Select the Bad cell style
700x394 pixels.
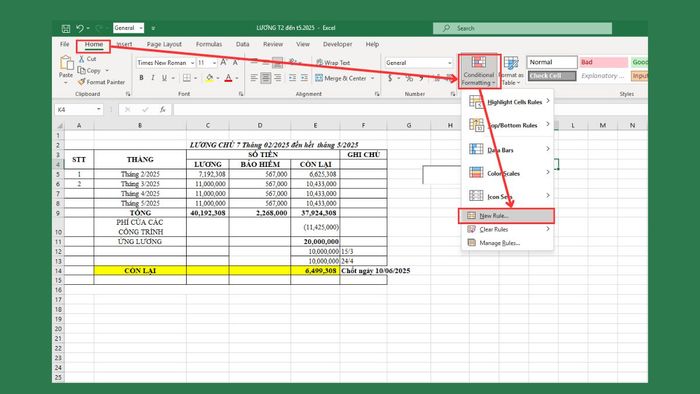tap(604, 62)
